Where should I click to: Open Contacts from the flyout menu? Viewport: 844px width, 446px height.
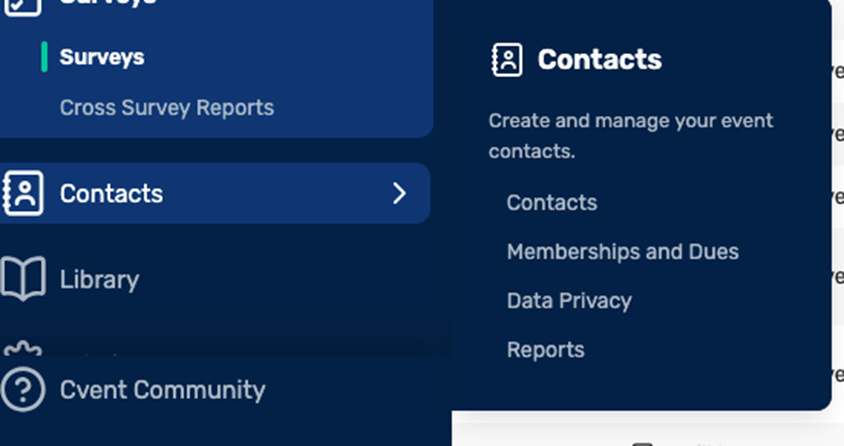tap(552, 203)
